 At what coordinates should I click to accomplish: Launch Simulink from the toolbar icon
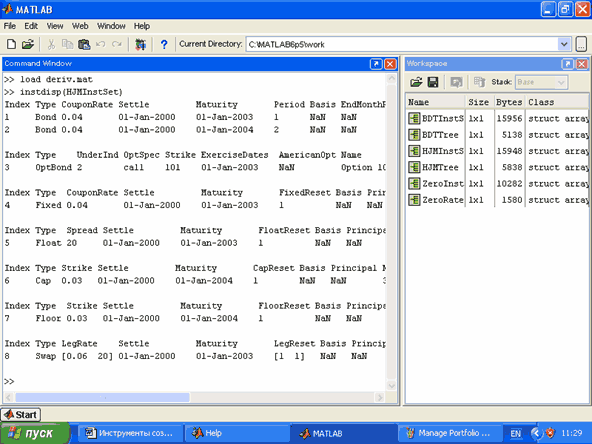pyautogui.click(x=140, y=45)
